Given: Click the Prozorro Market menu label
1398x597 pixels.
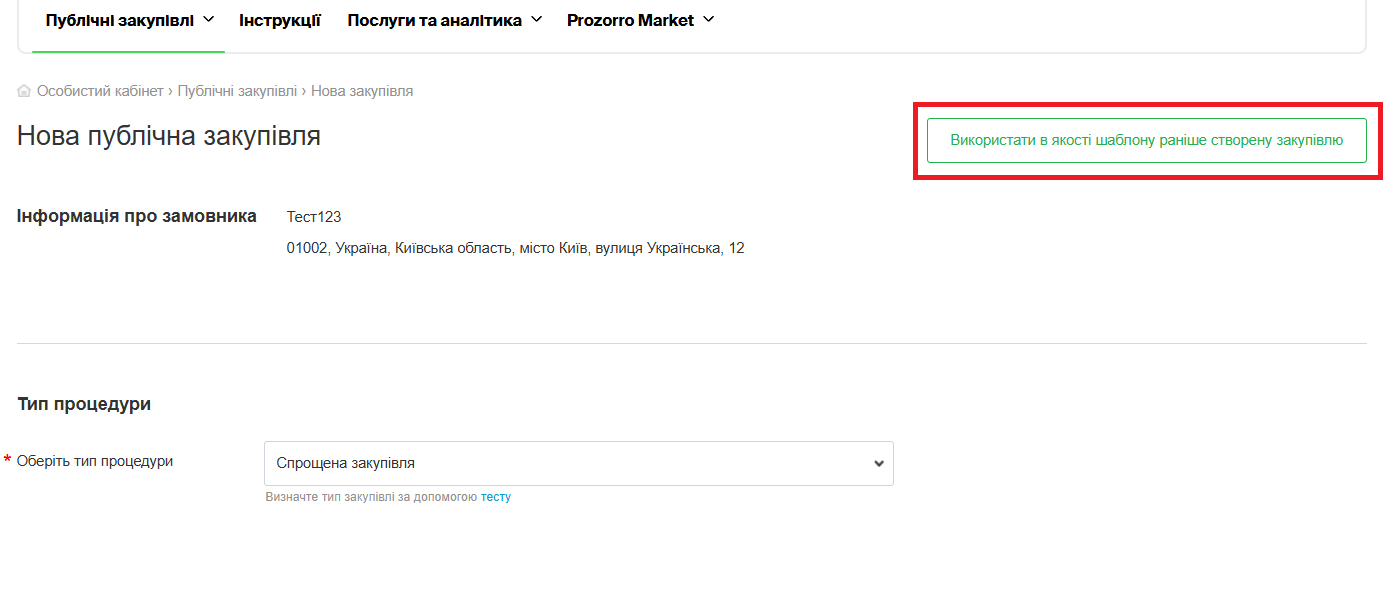Looking at the screenshot, I should point(630,20).
